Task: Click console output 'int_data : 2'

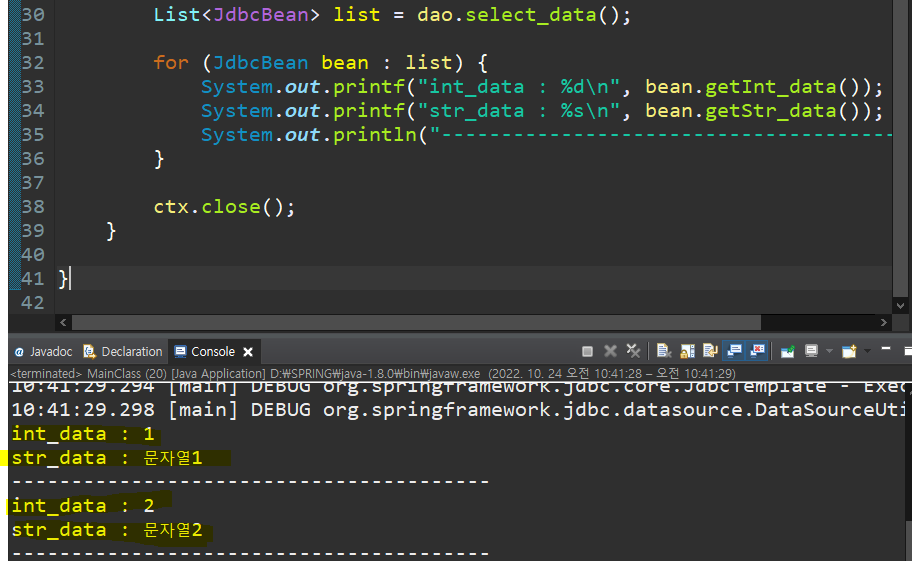Action: tap(83, 506)
